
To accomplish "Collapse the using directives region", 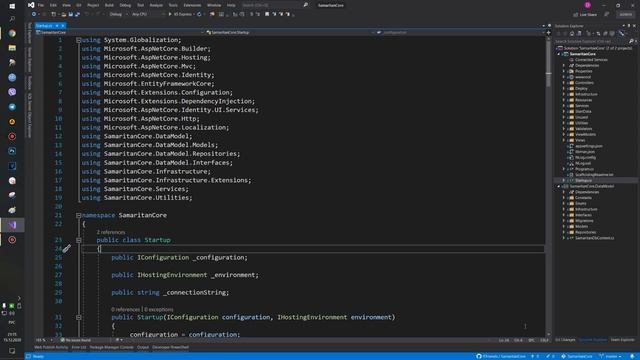I will [x=78, y=40].
